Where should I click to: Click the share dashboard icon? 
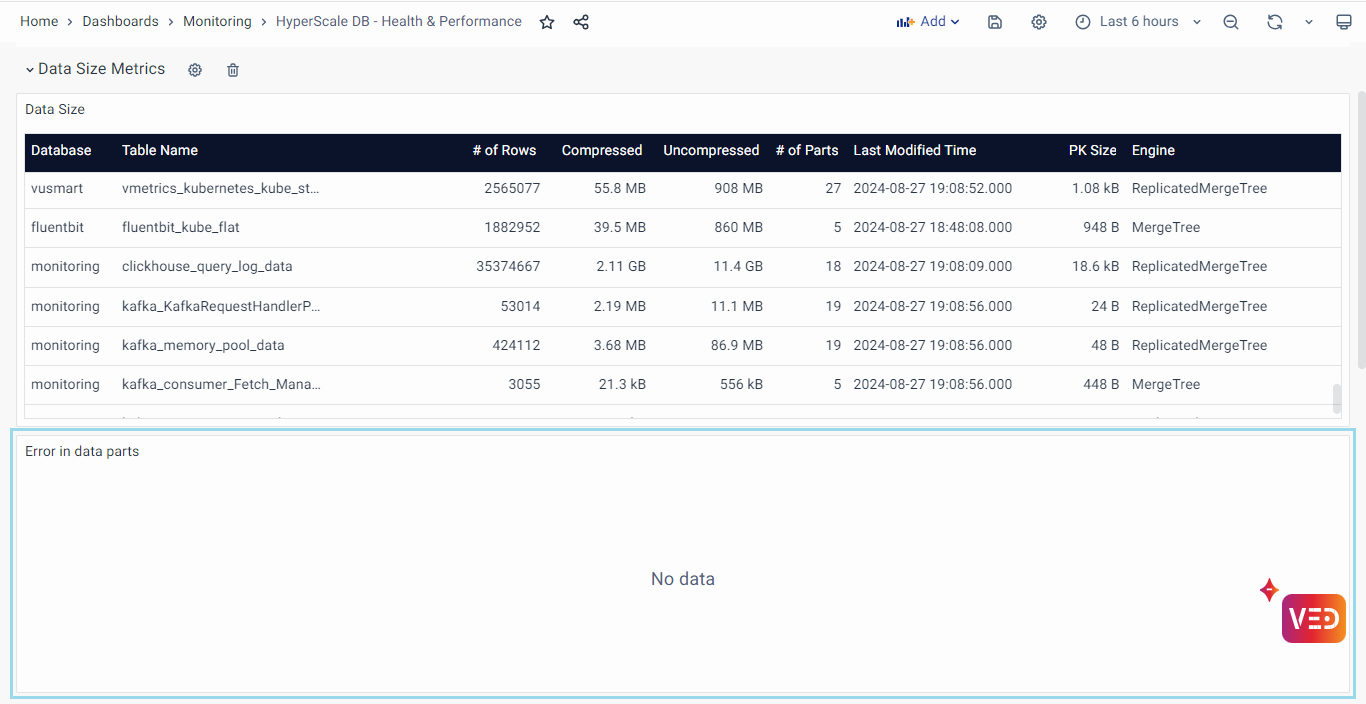[x=581, y=22]
